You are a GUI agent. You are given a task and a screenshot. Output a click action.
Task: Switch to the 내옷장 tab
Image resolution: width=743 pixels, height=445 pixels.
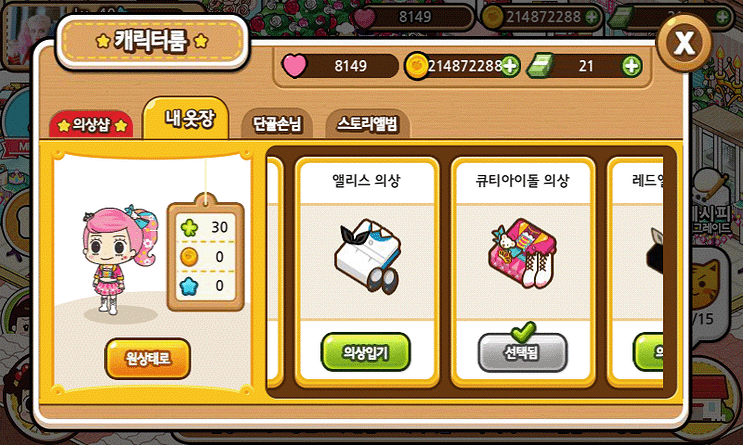click(x=187, y=118)
